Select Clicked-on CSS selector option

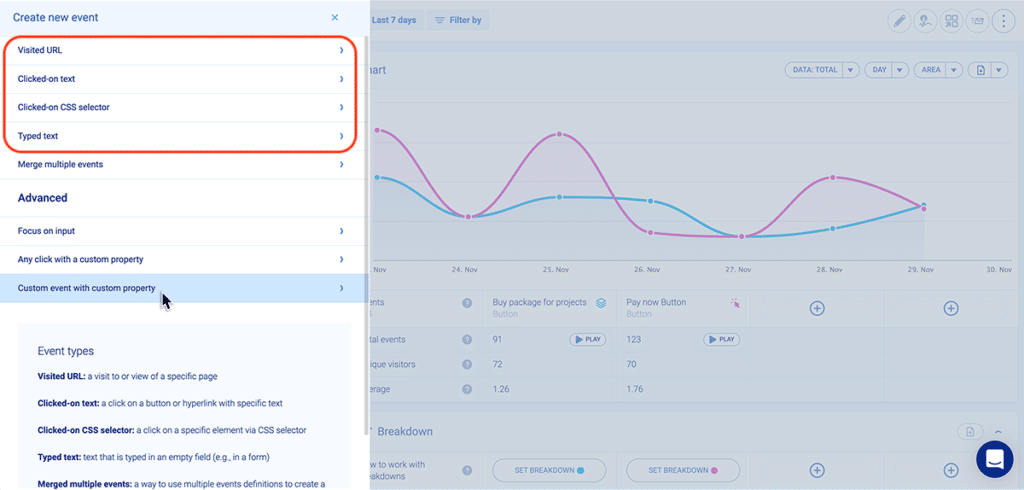tap(180, 107)
